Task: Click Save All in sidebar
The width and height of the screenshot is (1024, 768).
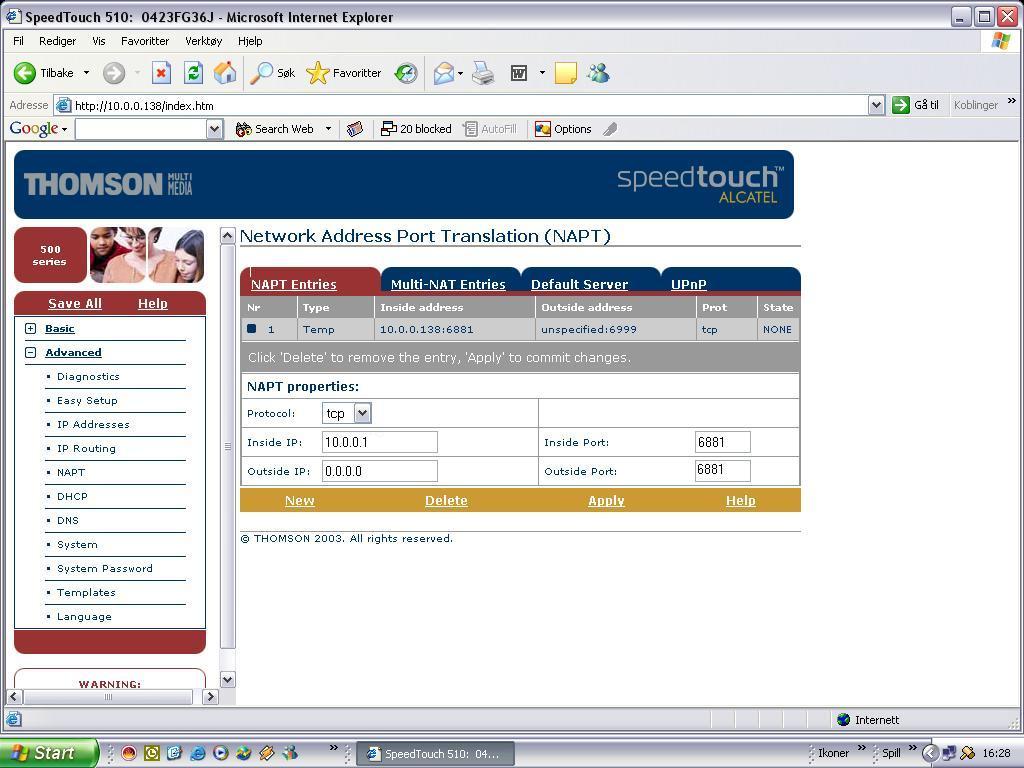Action: pyautogui.click(x=75, y=303)
